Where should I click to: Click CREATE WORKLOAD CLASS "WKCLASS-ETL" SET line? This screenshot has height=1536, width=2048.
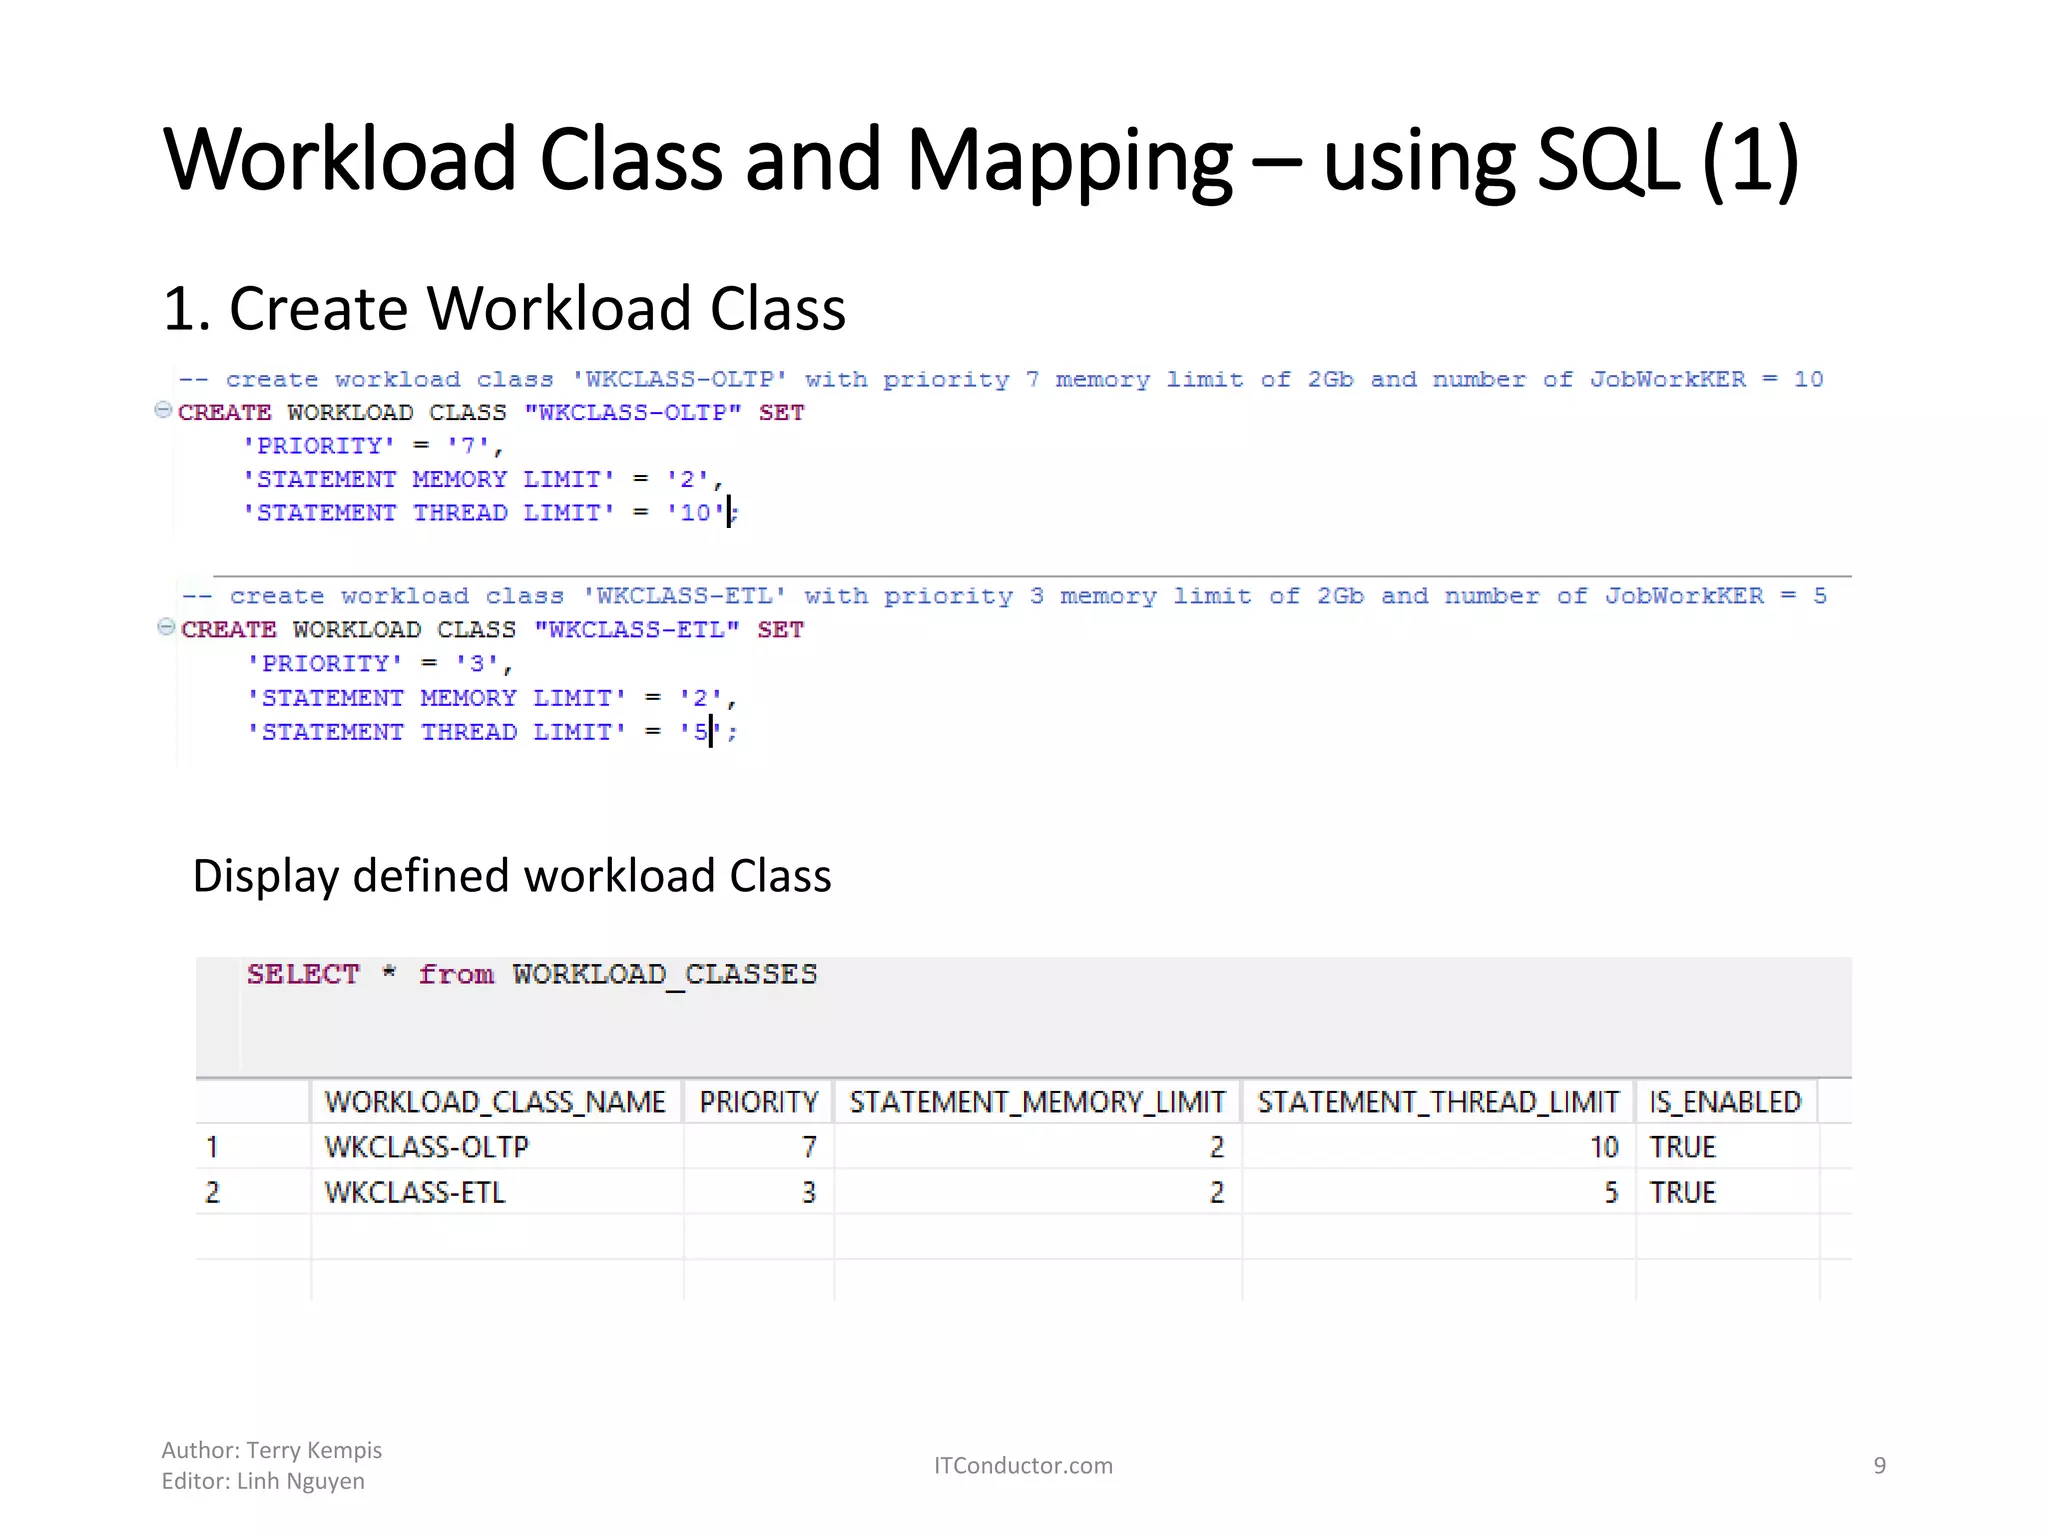tap(493, 629)
